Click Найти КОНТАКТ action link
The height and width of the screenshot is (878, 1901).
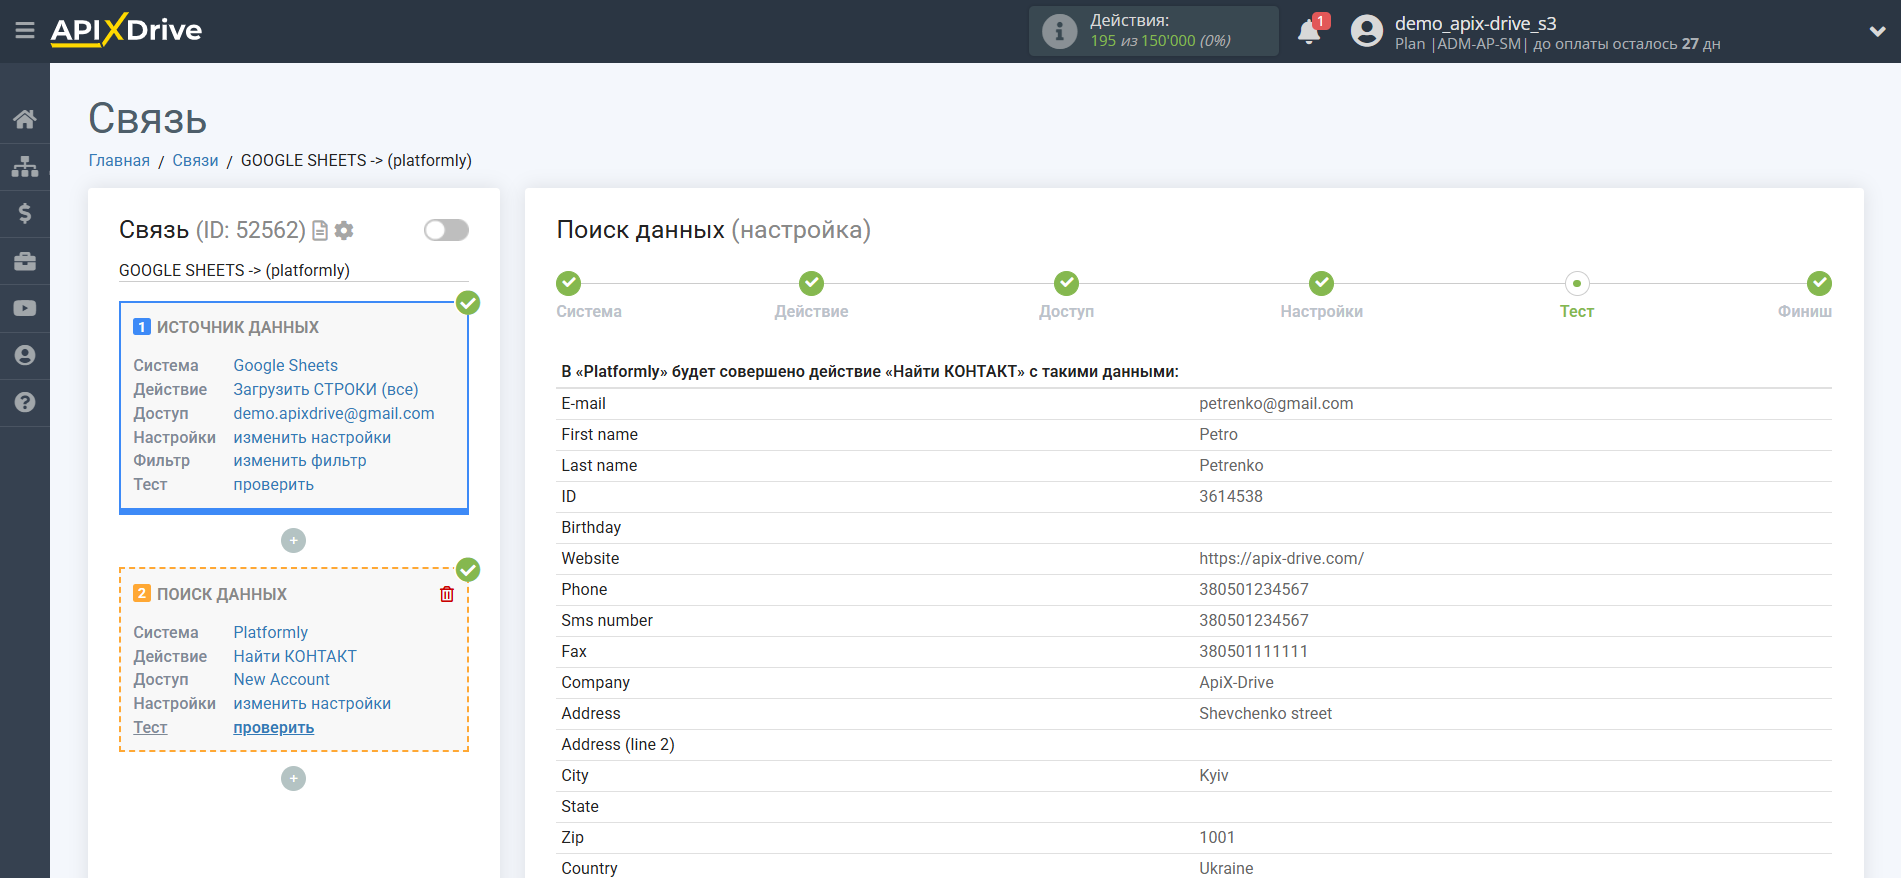click(295, 657)
